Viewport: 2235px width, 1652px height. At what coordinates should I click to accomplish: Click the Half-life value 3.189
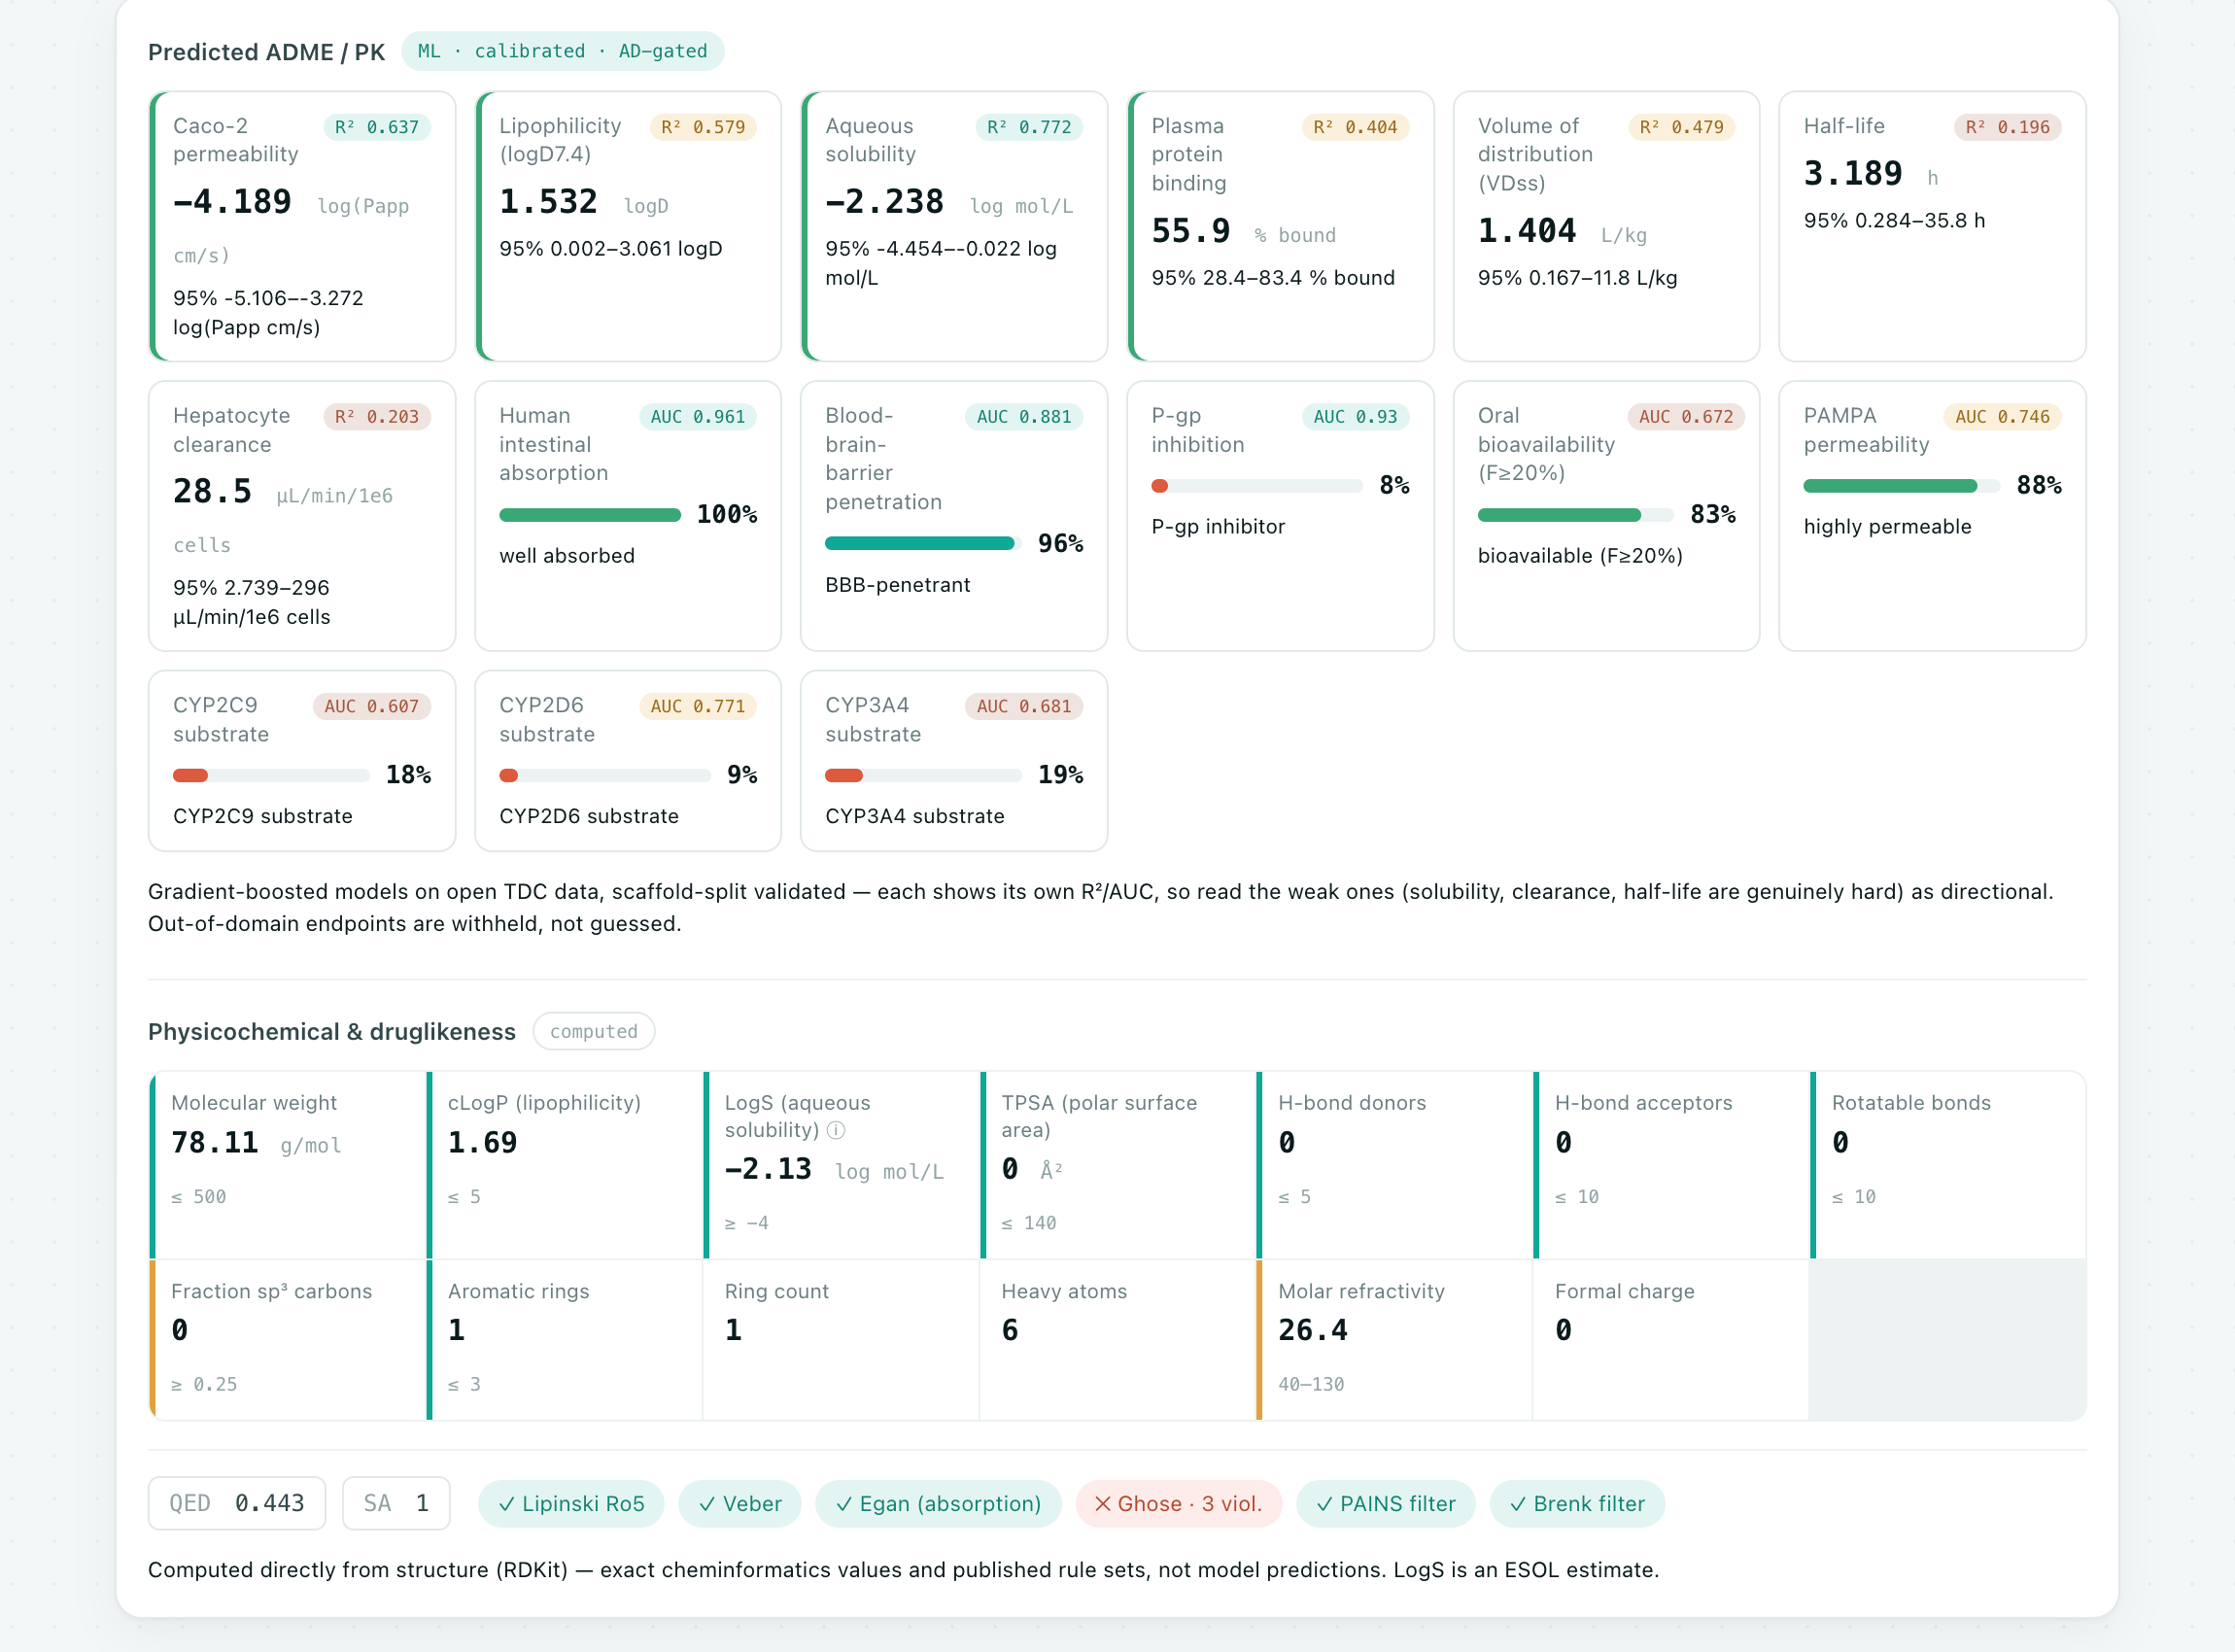point(1853,174)
